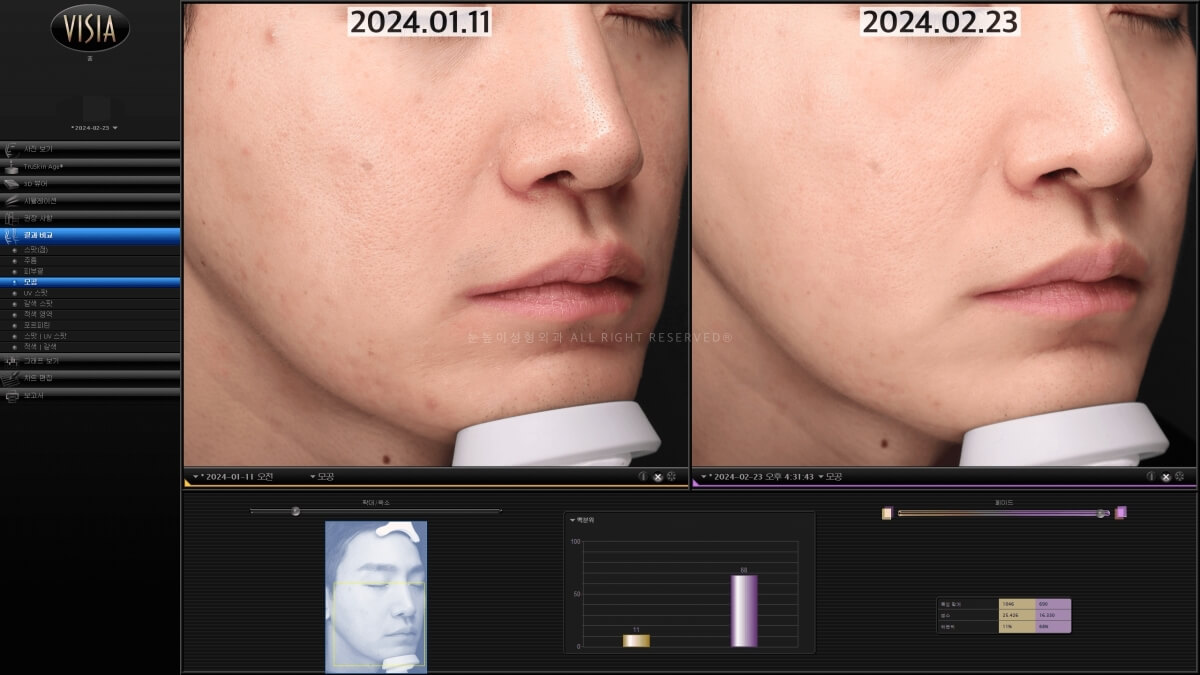
Task: Choose 적색 영역 in the comparison list
Action: pyautogui.click(x=90, y=314)
